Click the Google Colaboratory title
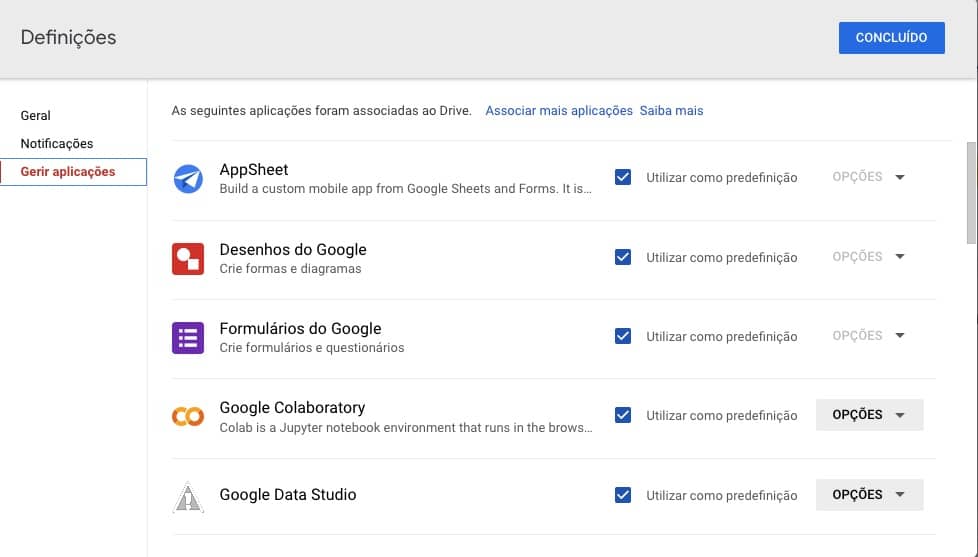The image size is (978, 557). click(292, 408)
